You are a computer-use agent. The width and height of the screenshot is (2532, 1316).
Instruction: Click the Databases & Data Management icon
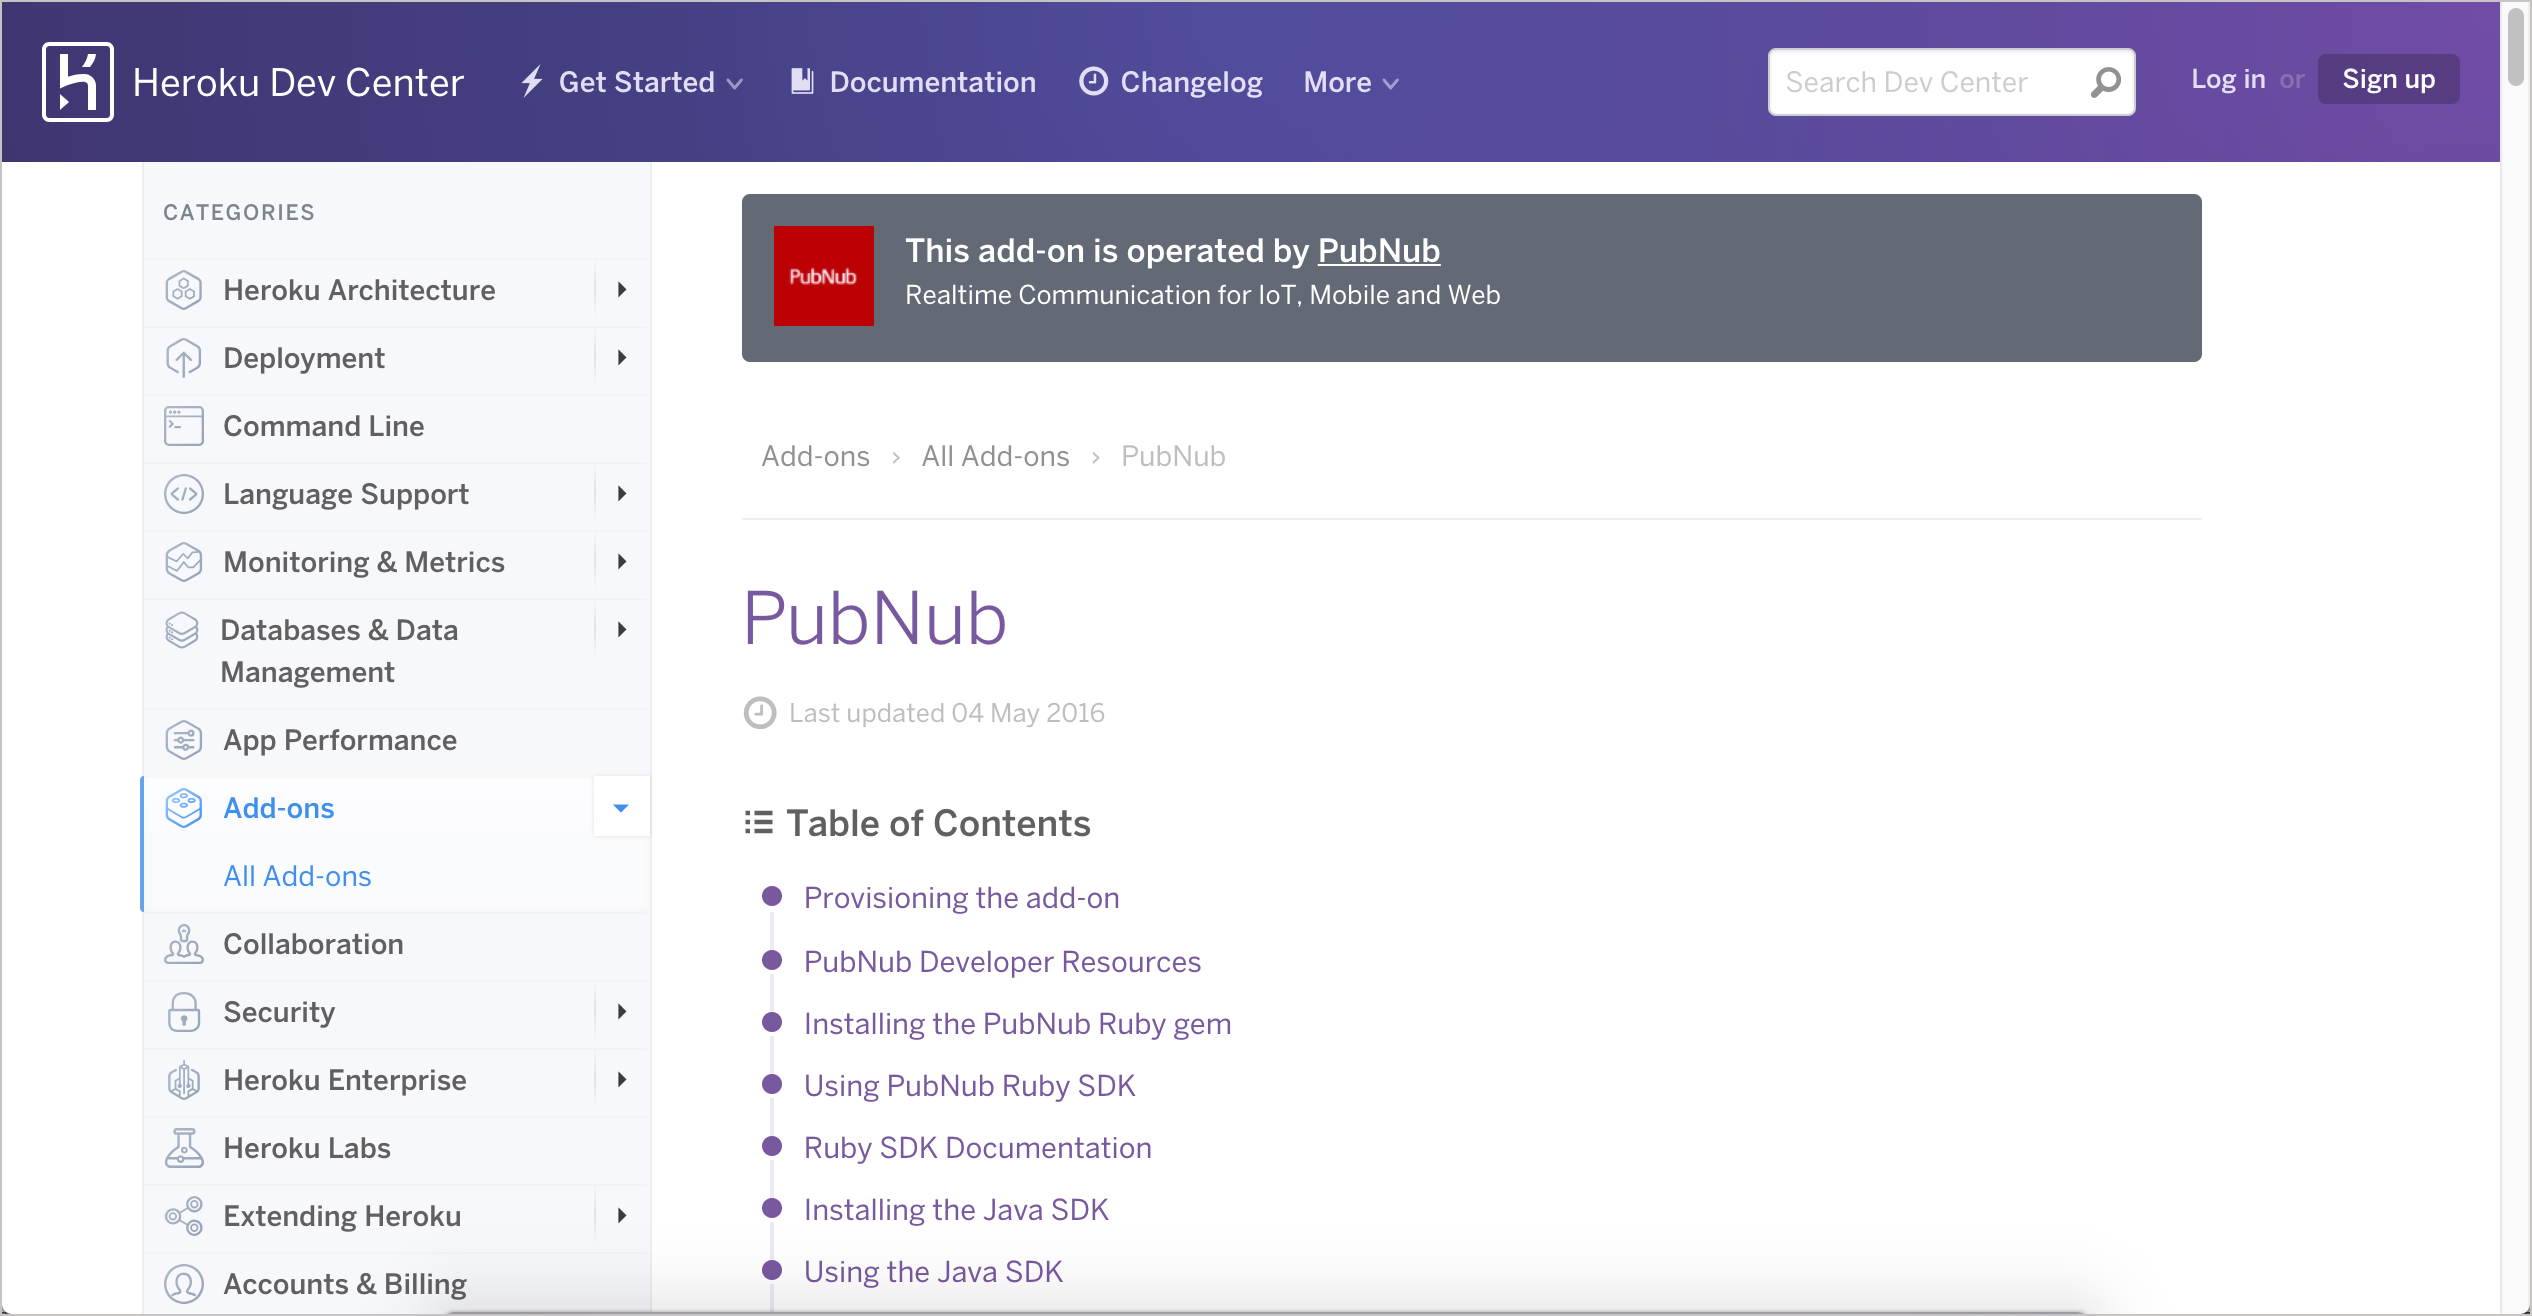click(182, 630)
